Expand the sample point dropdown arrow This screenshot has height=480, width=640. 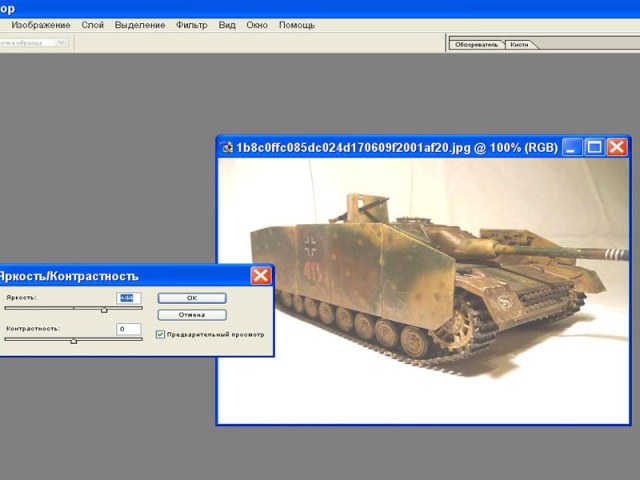tap(61, 42)
